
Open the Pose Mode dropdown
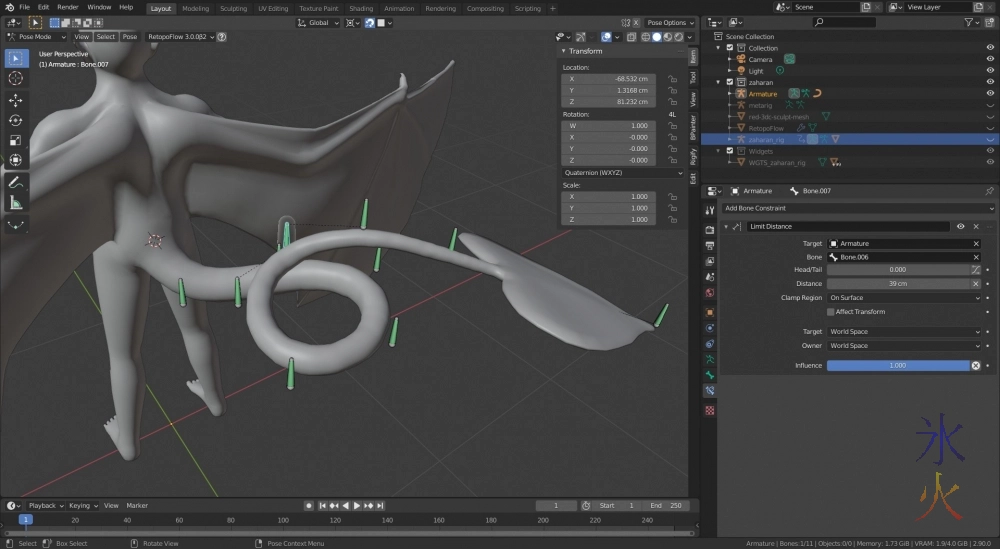click(38, 37)
